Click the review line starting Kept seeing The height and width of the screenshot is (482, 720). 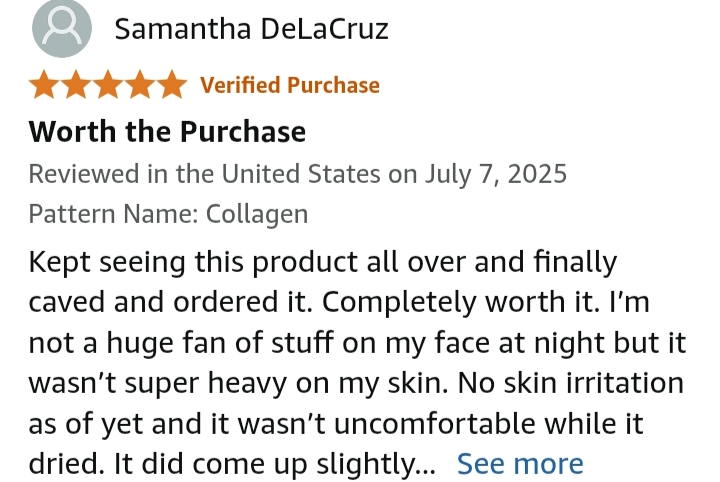point(323,263)
